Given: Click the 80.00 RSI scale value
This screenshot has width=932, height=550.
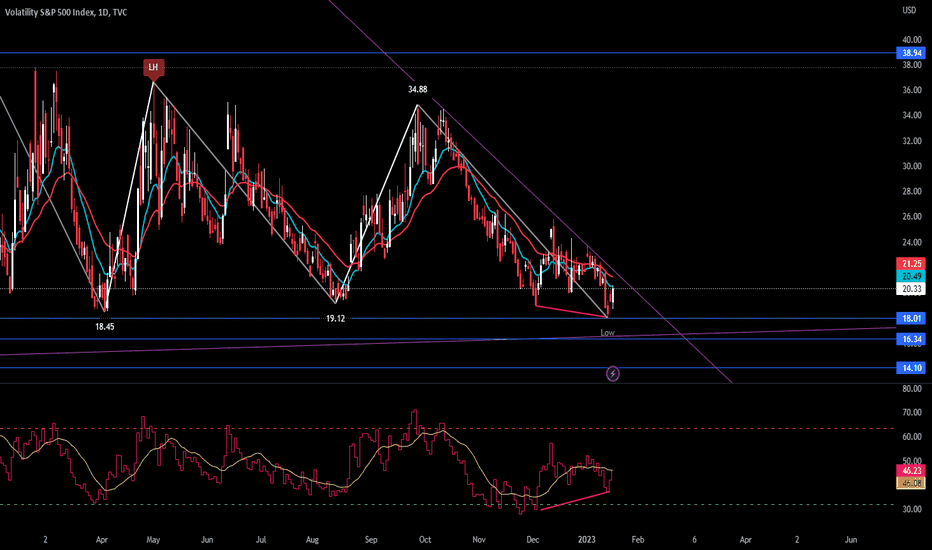Looking at the screenshot, I should tap(912, 388).
